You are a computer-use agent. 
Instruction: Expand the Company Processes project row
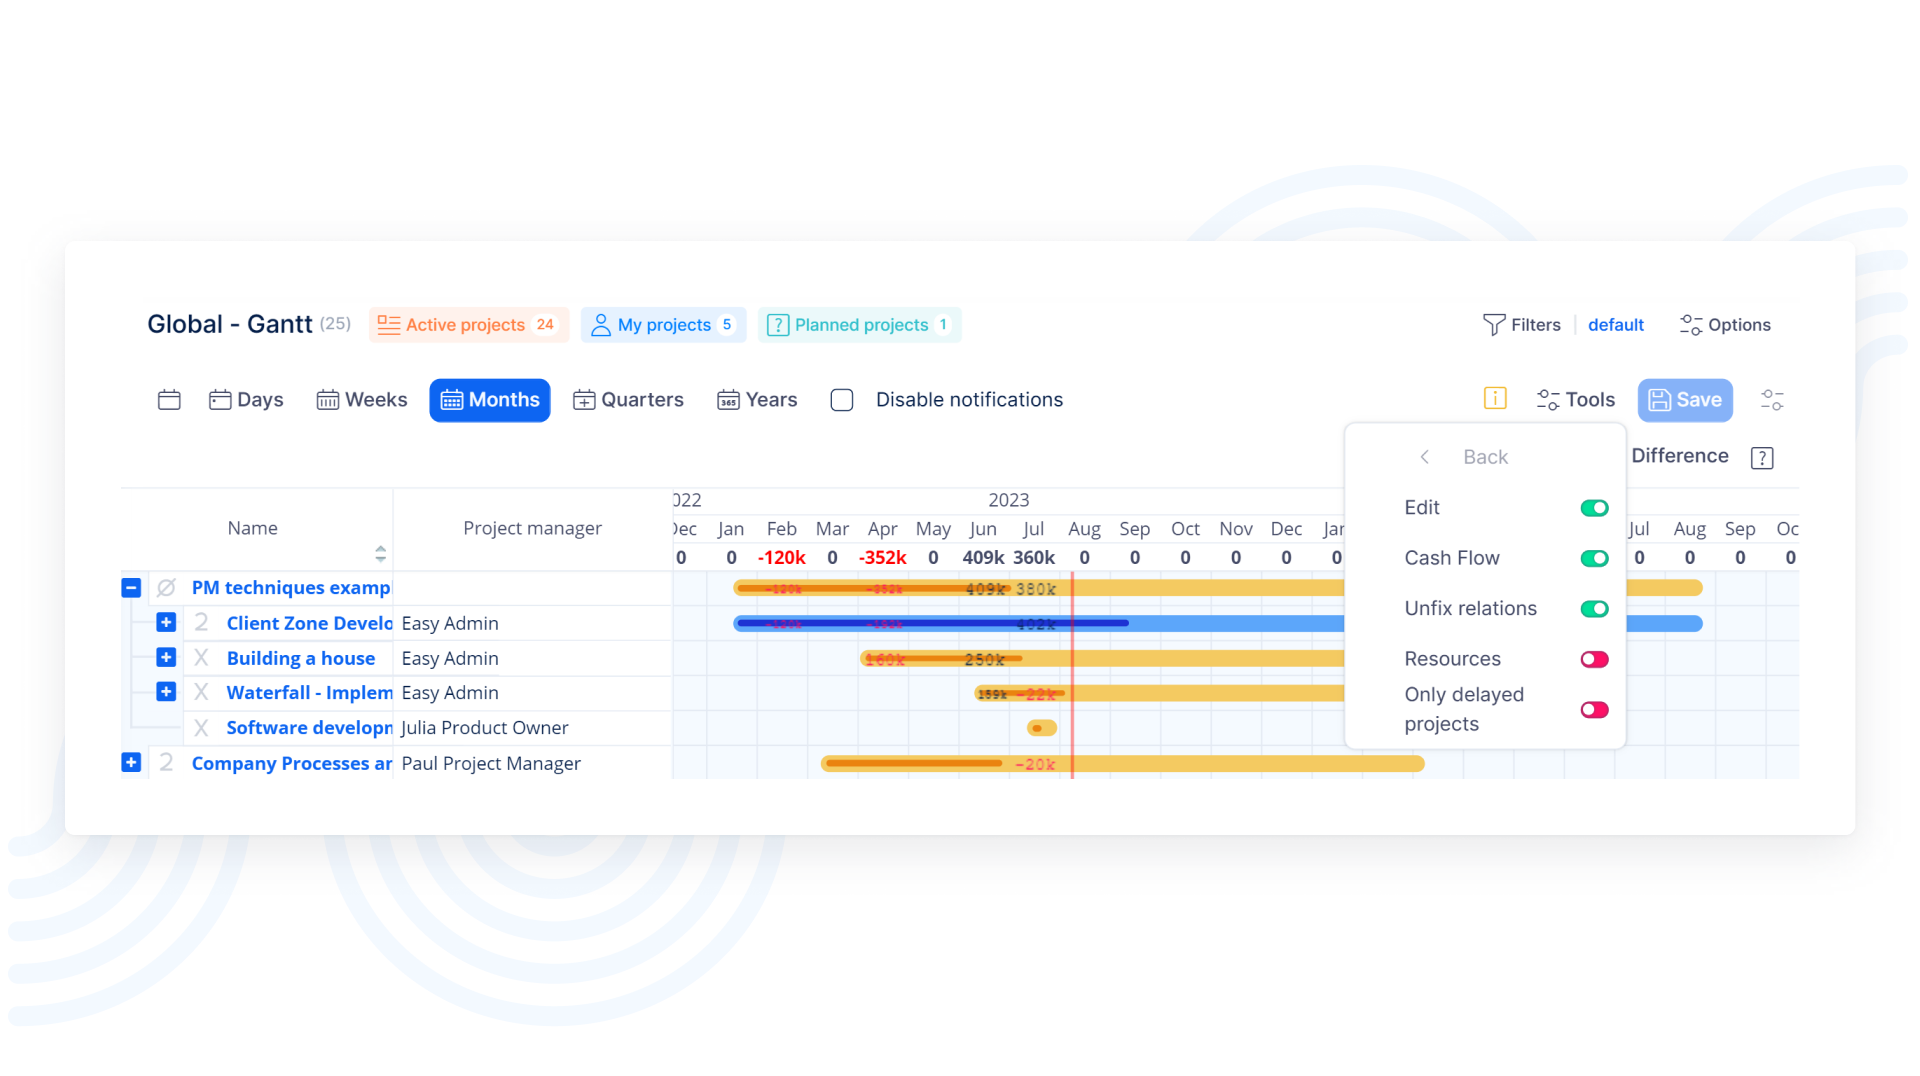[x=131, y=763]
